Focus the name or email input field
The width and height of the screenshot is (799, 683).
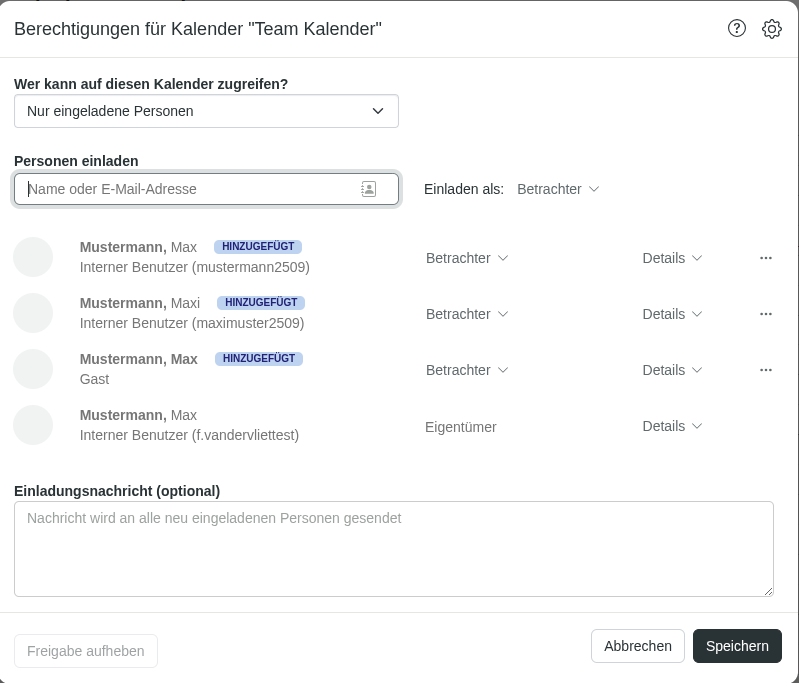coord(190,189)
